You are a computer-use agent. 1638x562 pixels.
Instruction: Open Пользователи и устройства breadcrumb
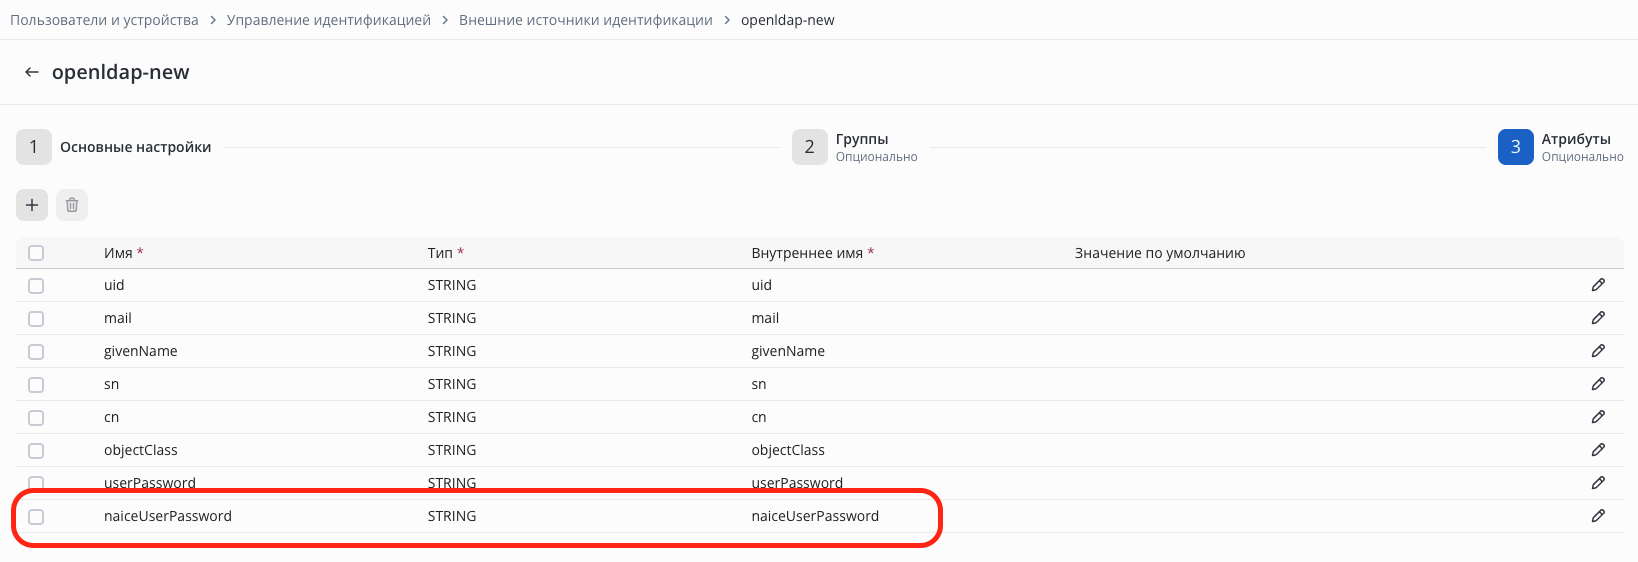pos(104,20)
